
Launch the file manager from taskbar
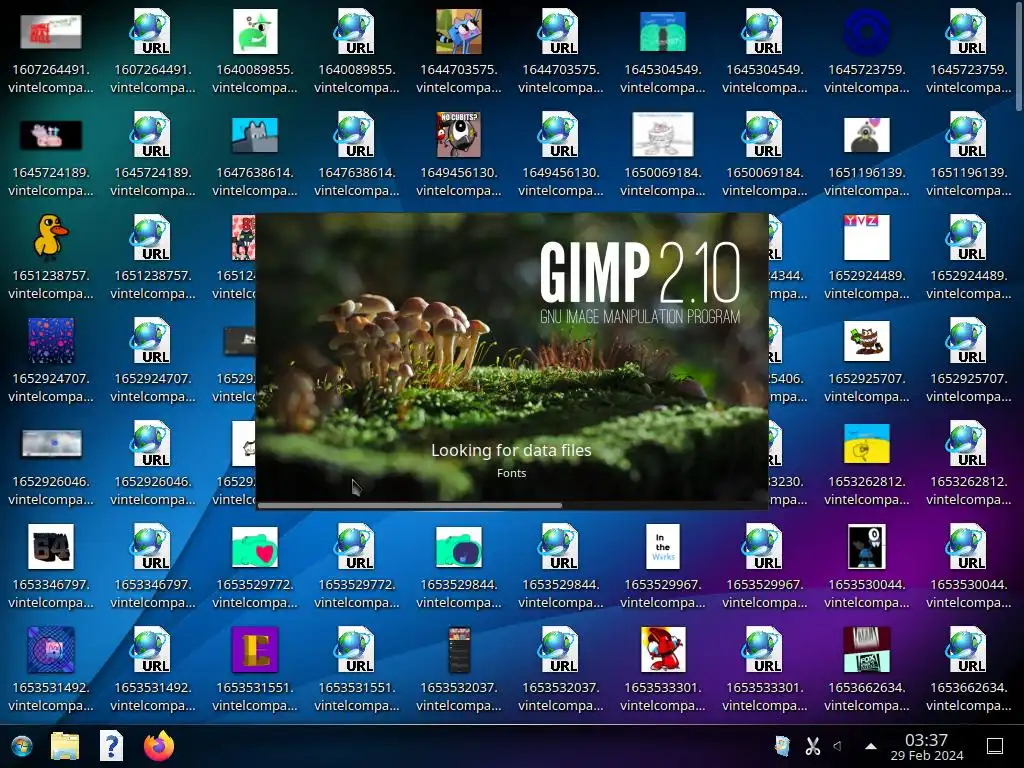65,746
